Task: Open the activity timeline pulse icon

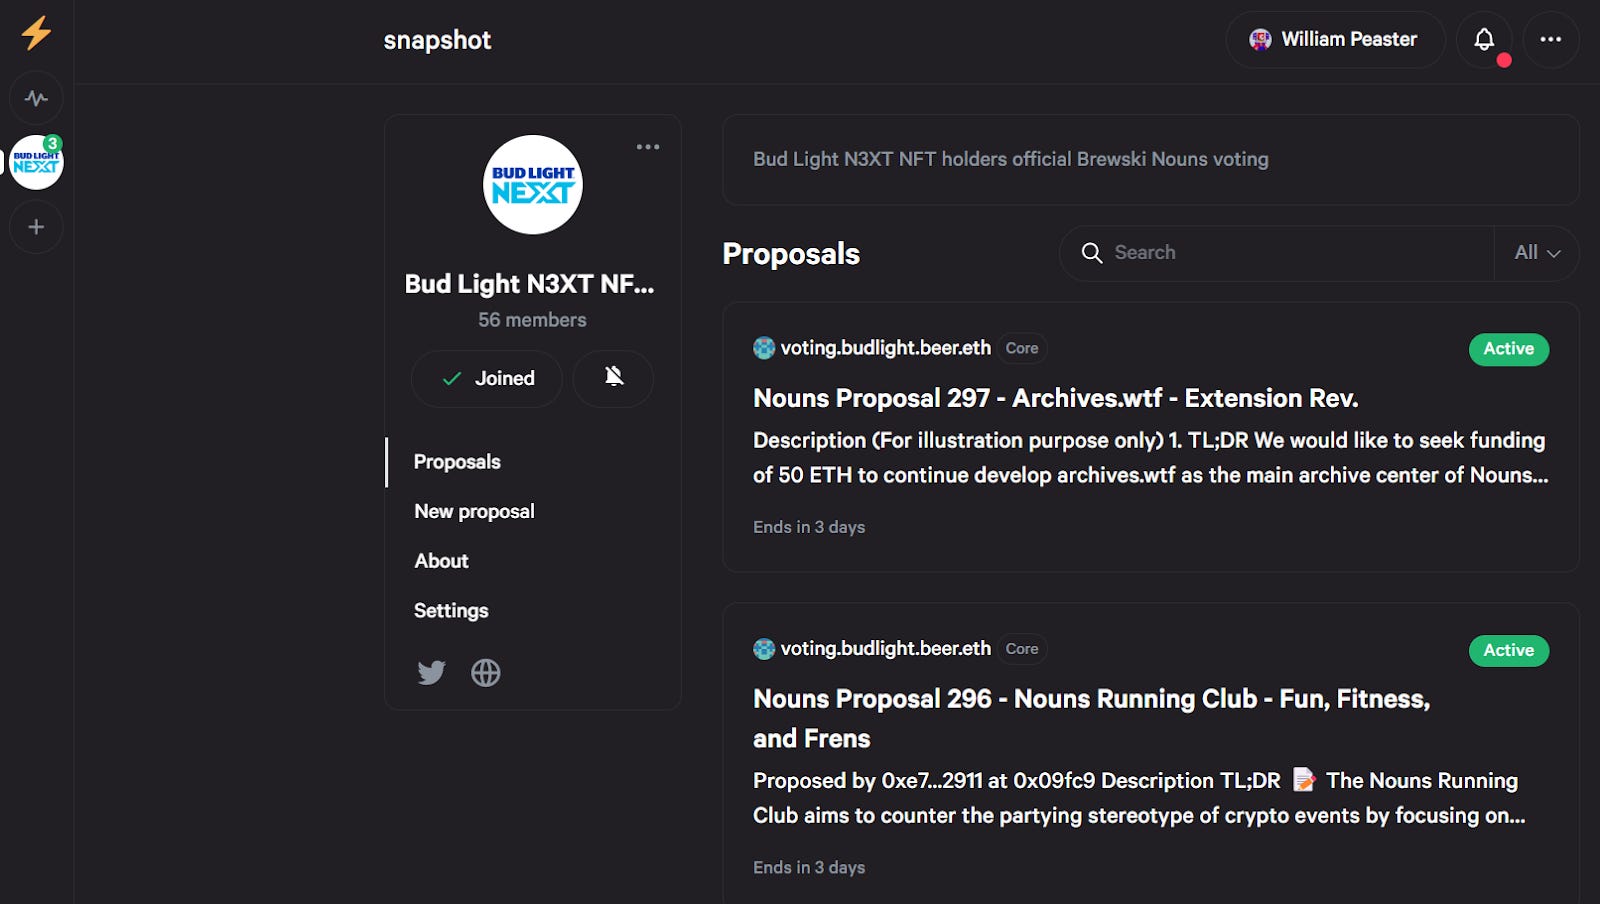Action: tap(36, 98)
